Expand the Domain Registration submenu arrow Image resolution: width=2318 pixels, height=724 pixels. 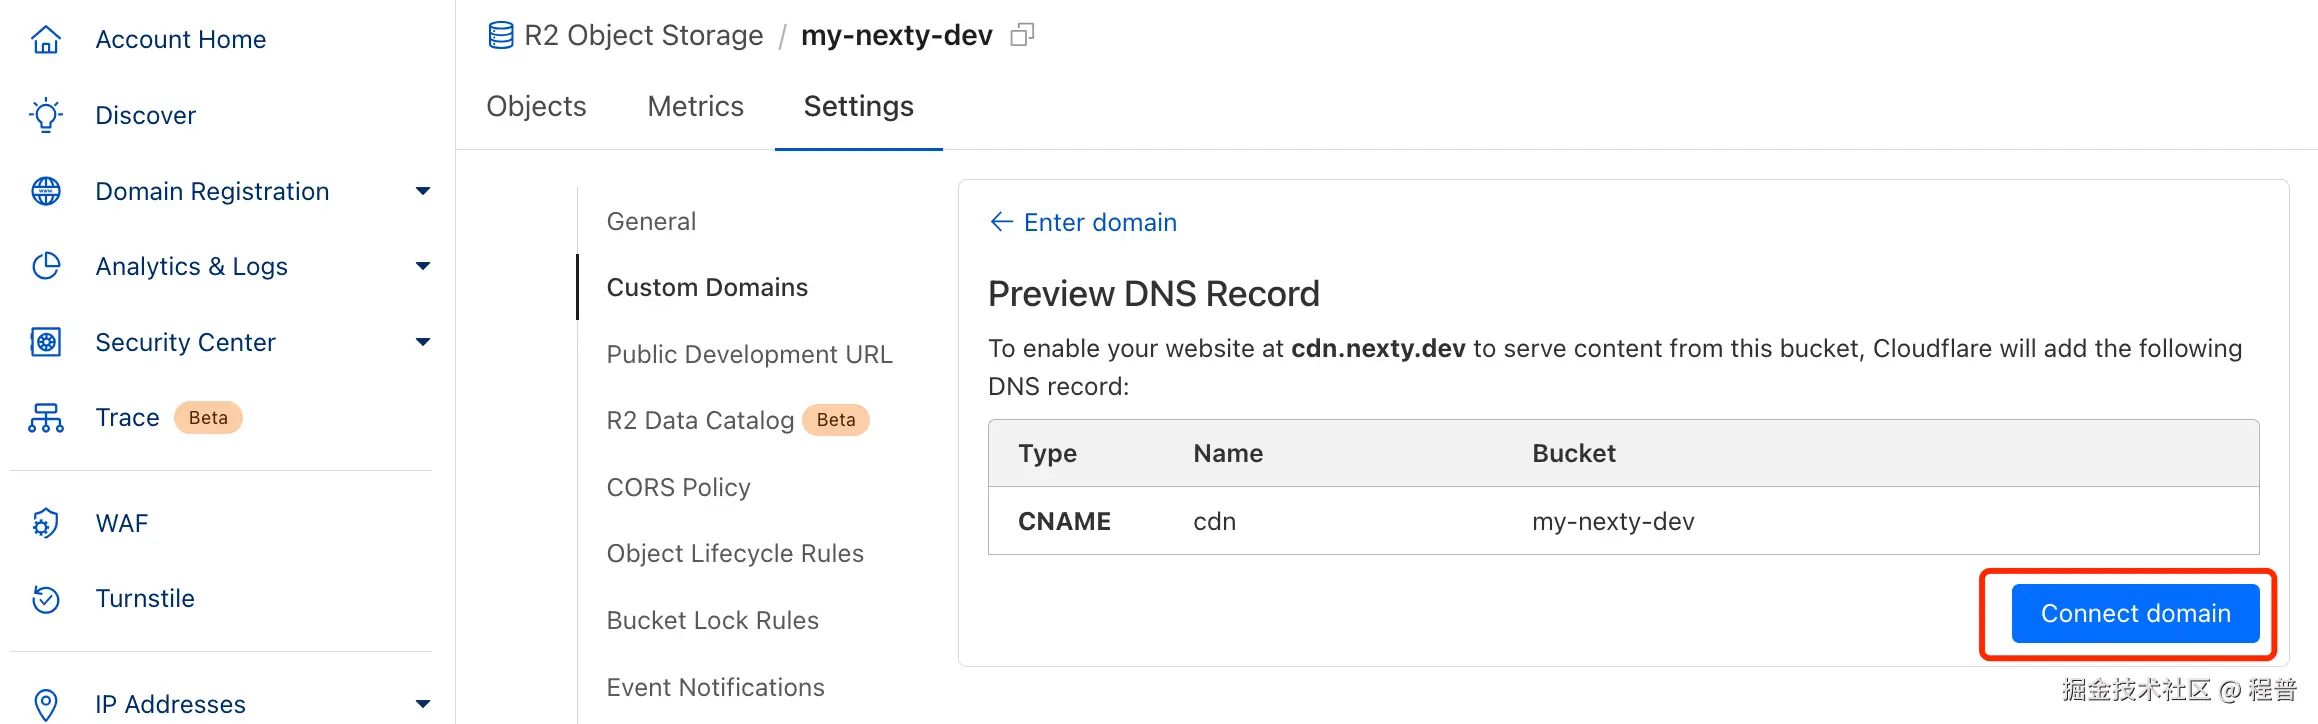click(x=423, y=191)
